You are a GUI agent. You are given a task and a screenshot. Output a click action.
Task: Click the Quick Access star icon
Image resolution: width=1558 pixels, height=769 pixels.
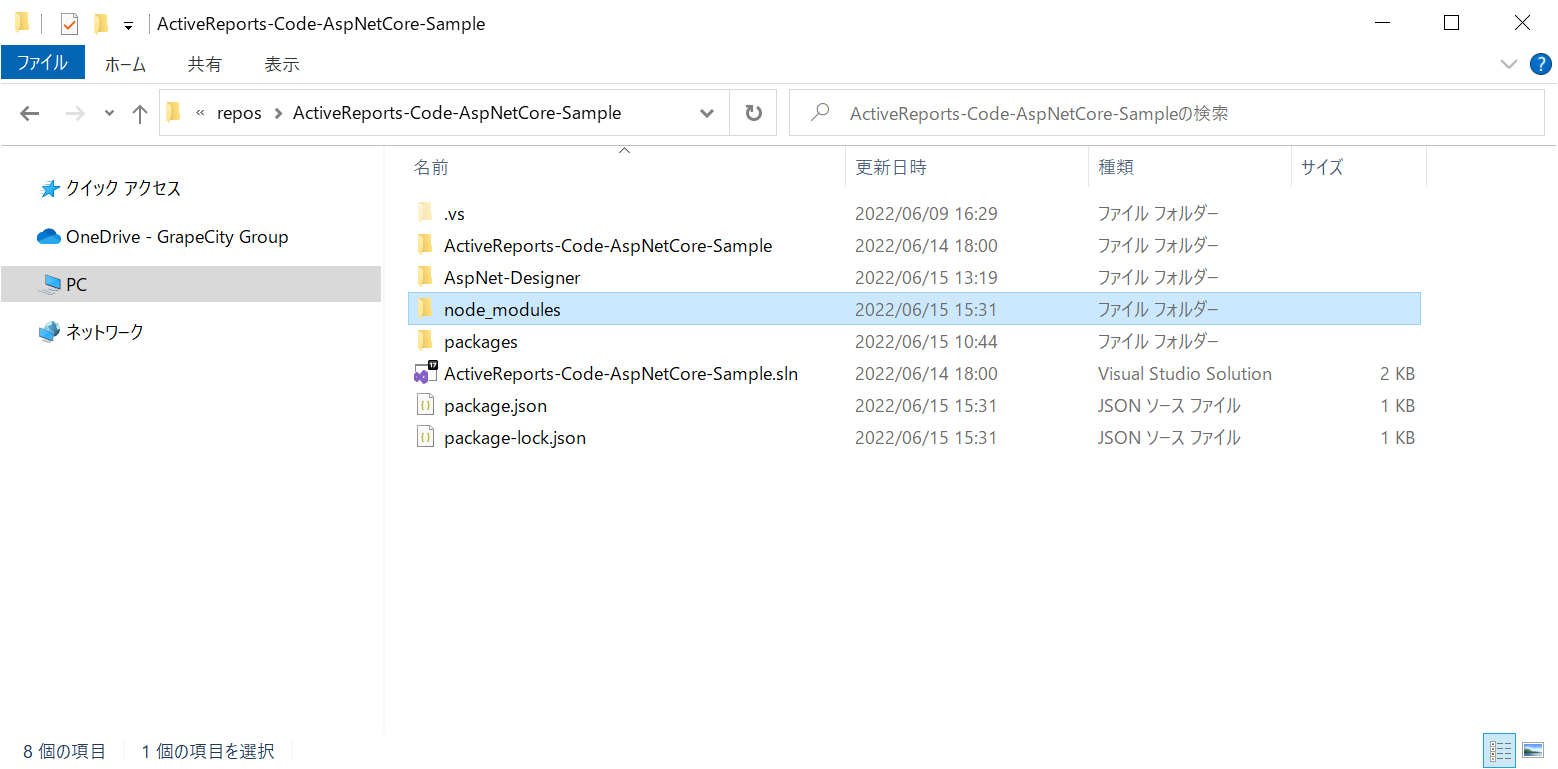coord(49,188)
